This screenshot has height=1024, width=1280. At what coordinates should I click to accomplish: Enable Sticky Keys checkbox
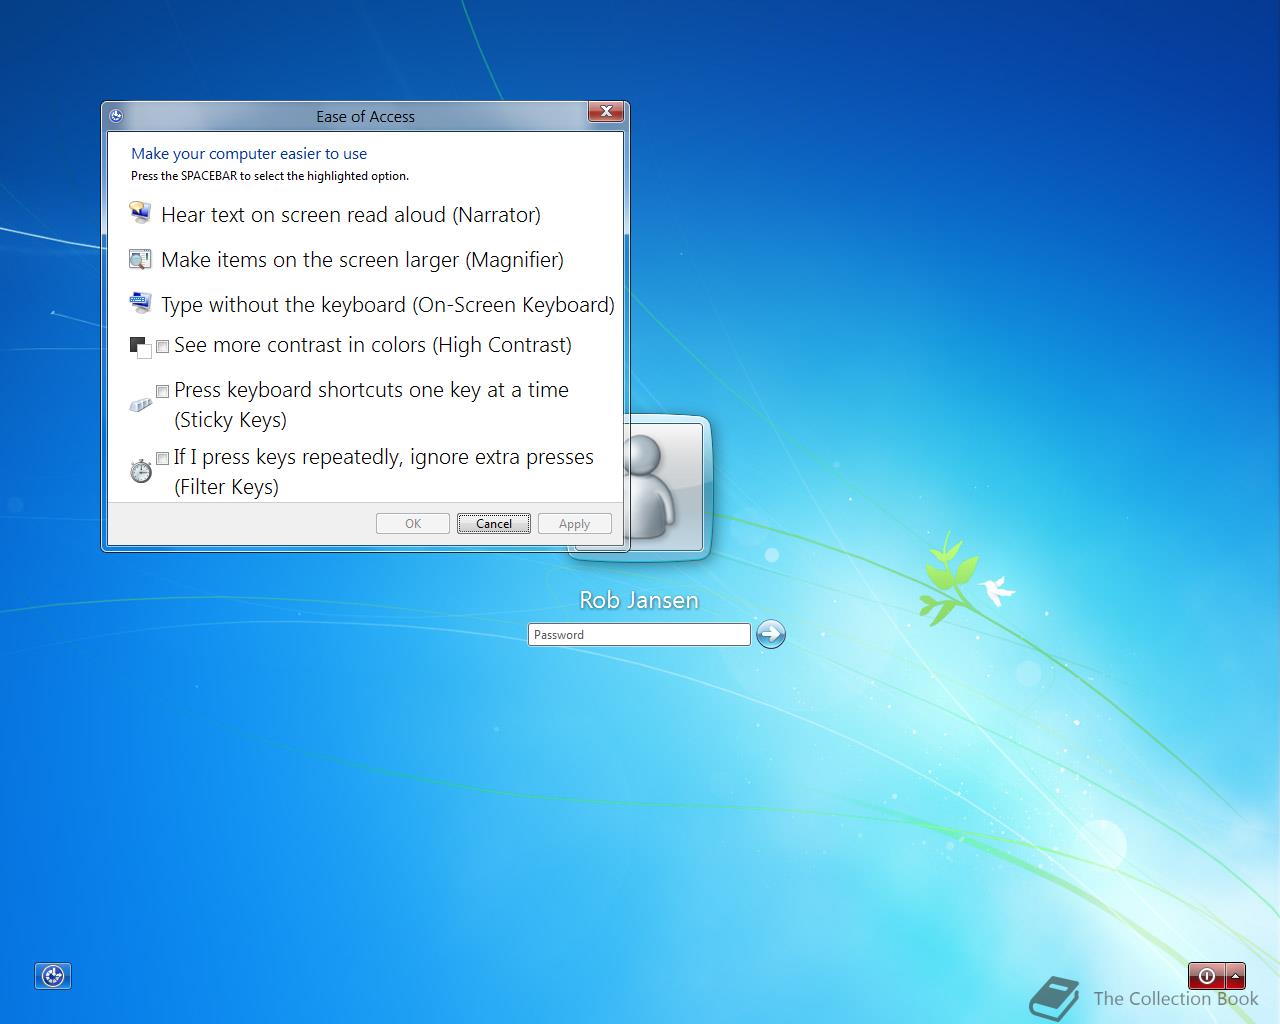point(162,392)
